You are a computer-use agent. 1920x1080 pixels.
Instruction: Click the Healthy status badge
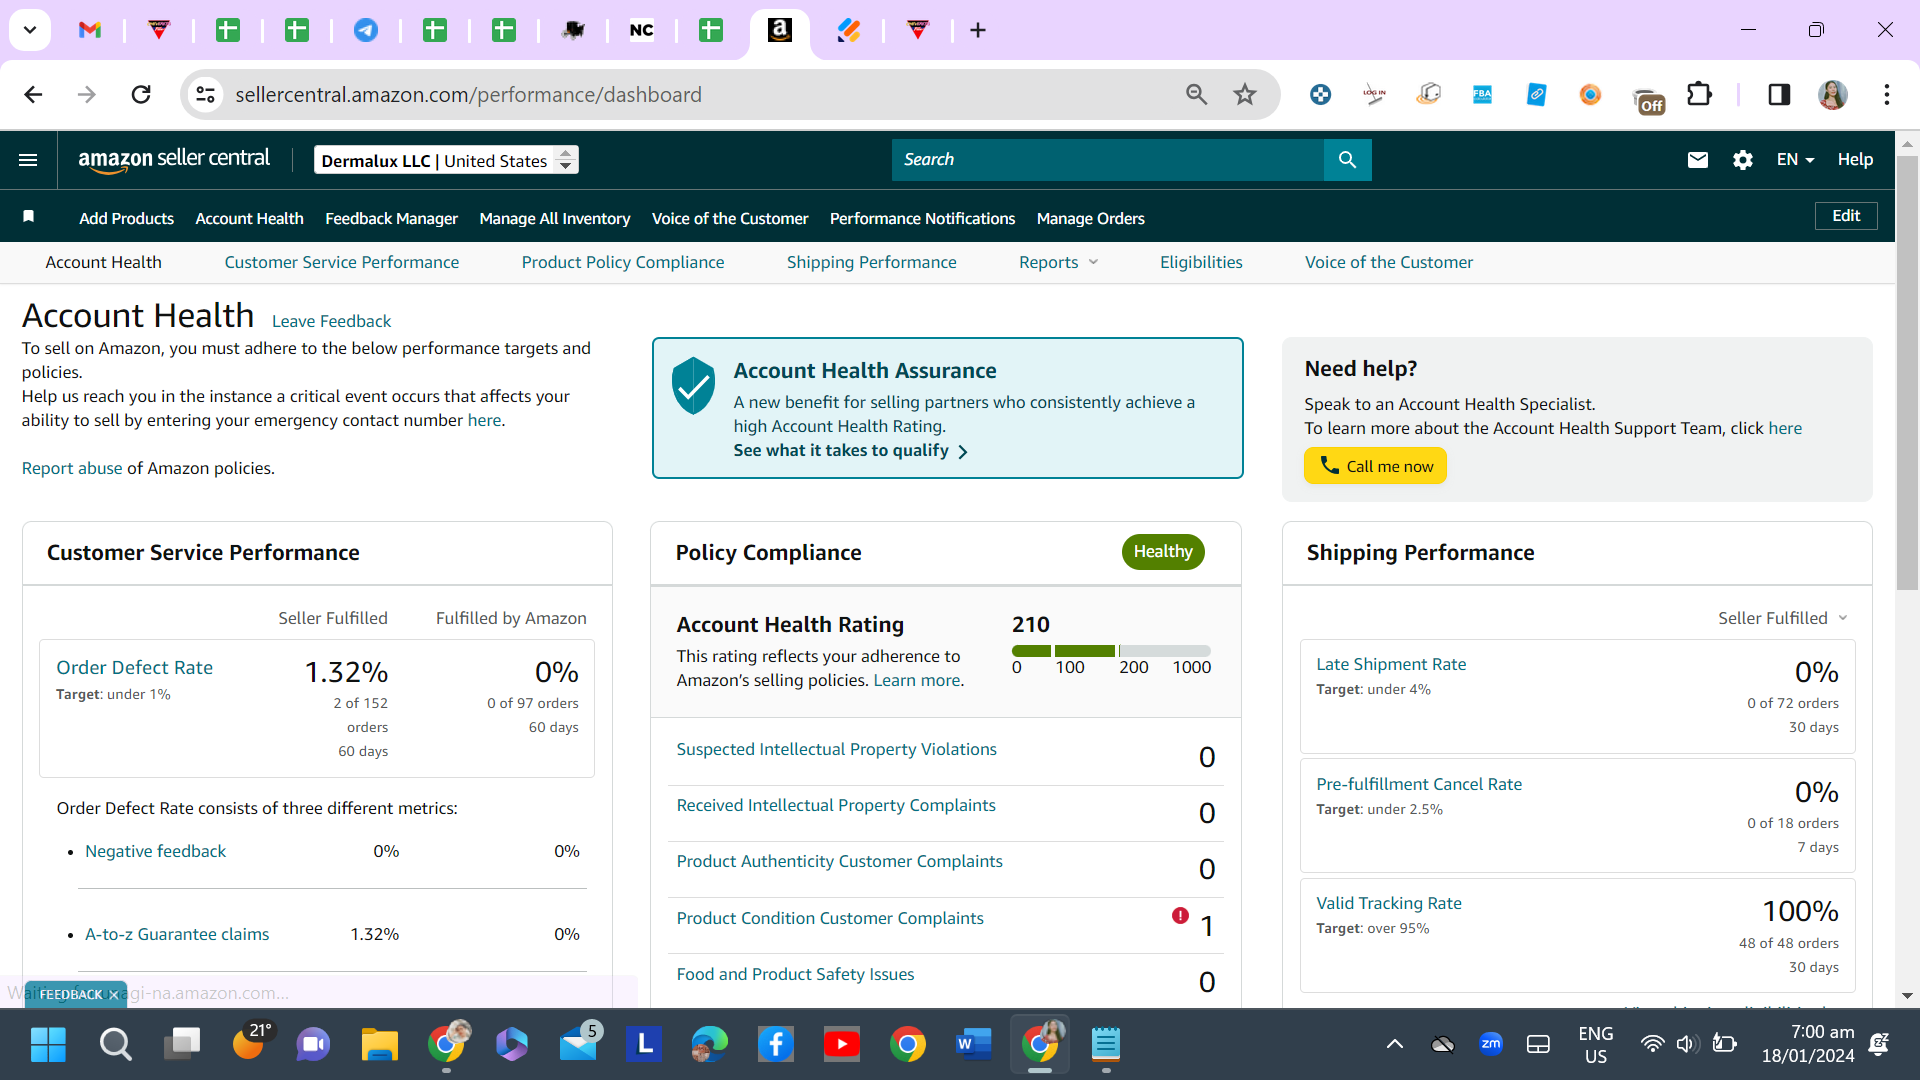(1163, 552)
